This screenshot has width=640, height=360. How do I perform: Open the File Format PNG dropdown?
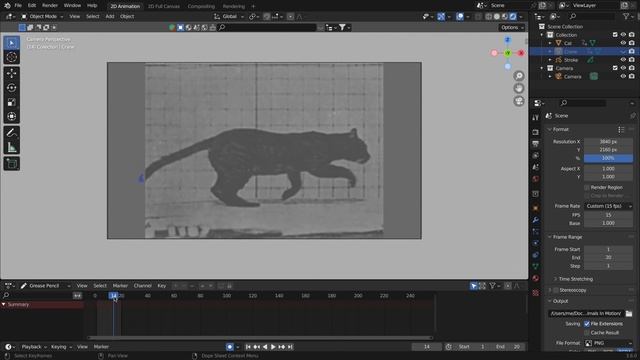pyautogui.click(x=608, y=343)
